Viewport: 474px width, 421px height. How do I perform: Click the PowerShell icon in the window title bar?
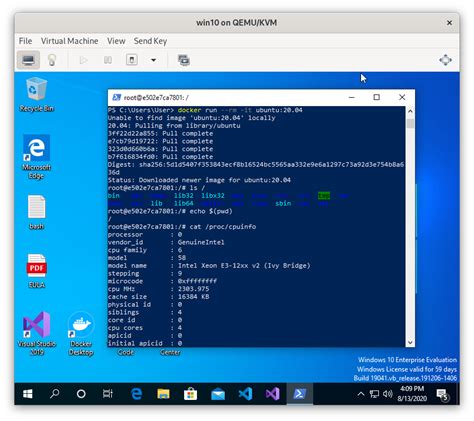[116, 97]
